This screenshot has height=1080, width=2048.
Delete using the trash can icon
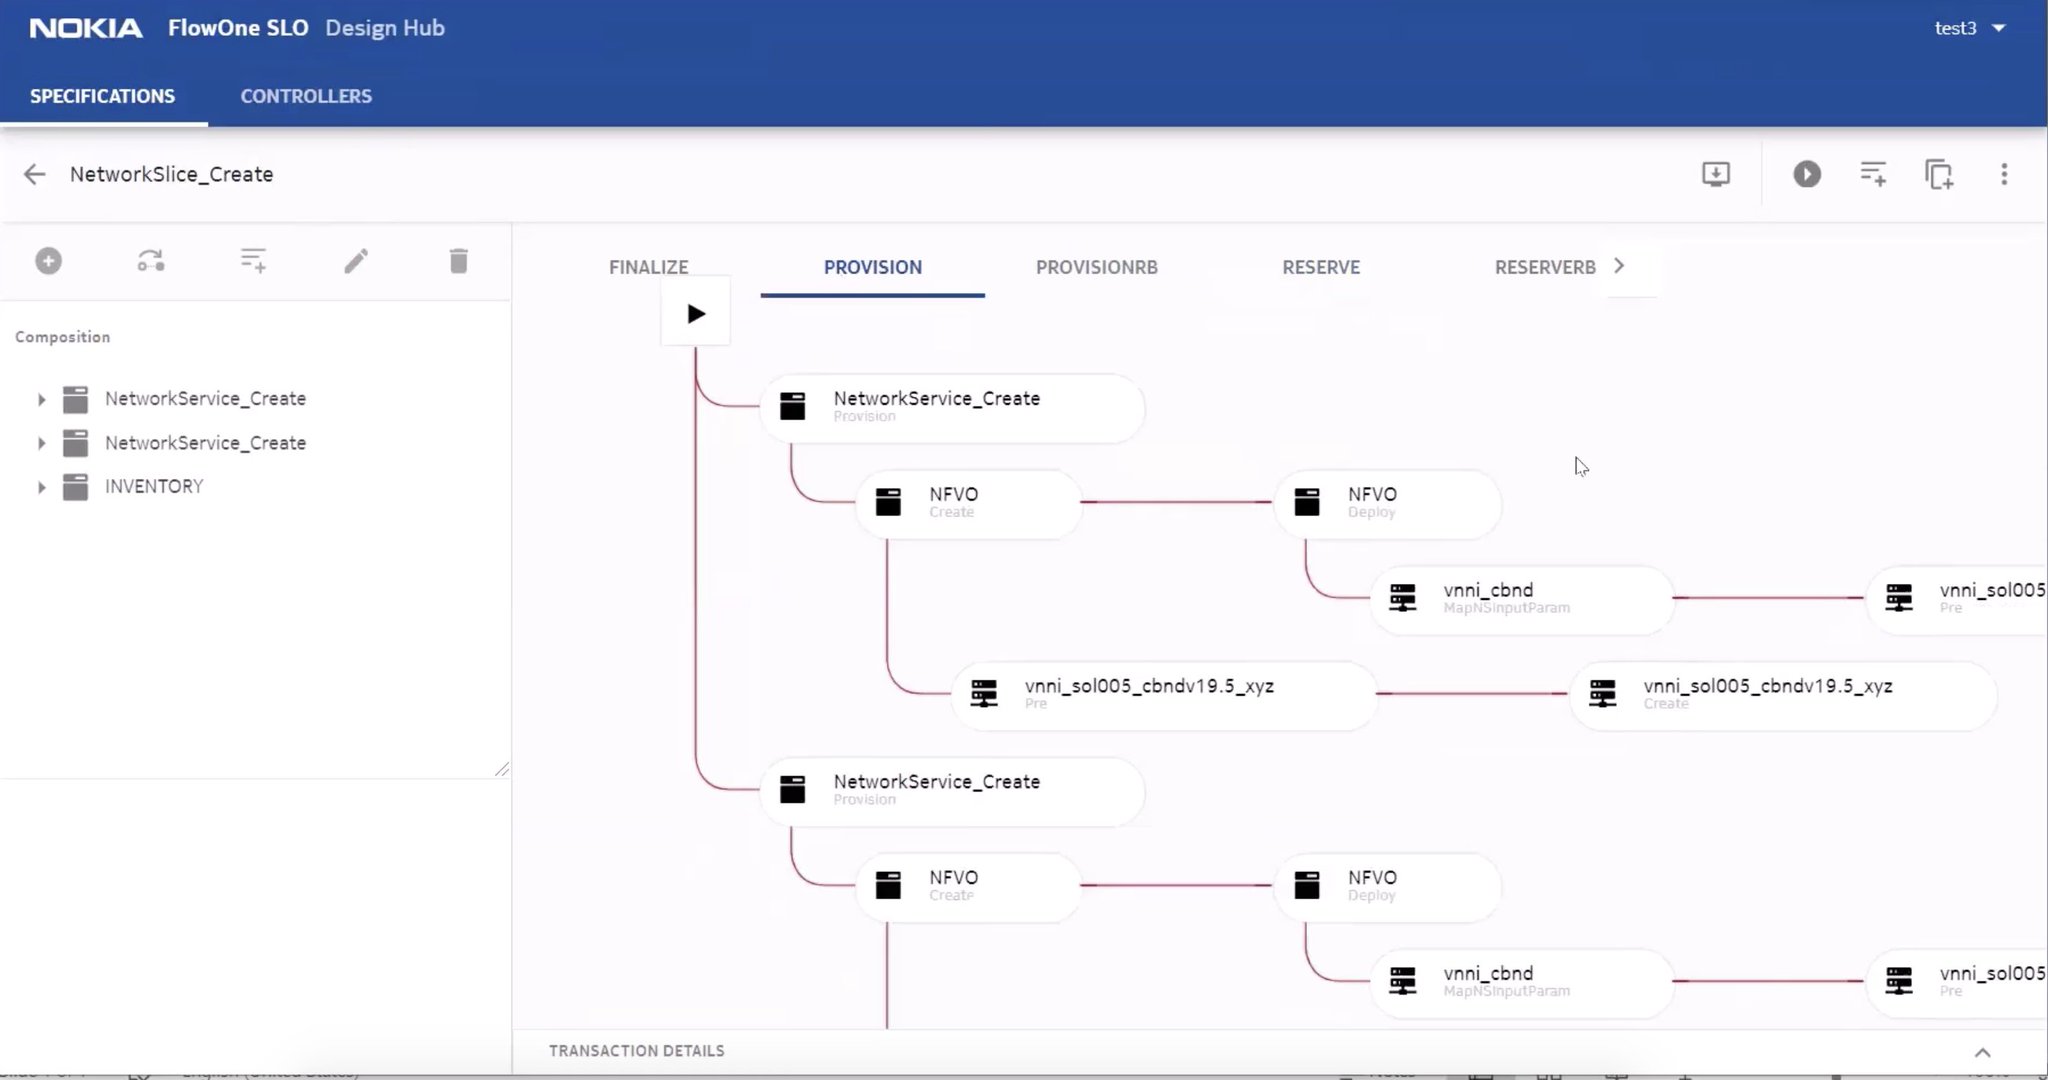coord(458,261)
